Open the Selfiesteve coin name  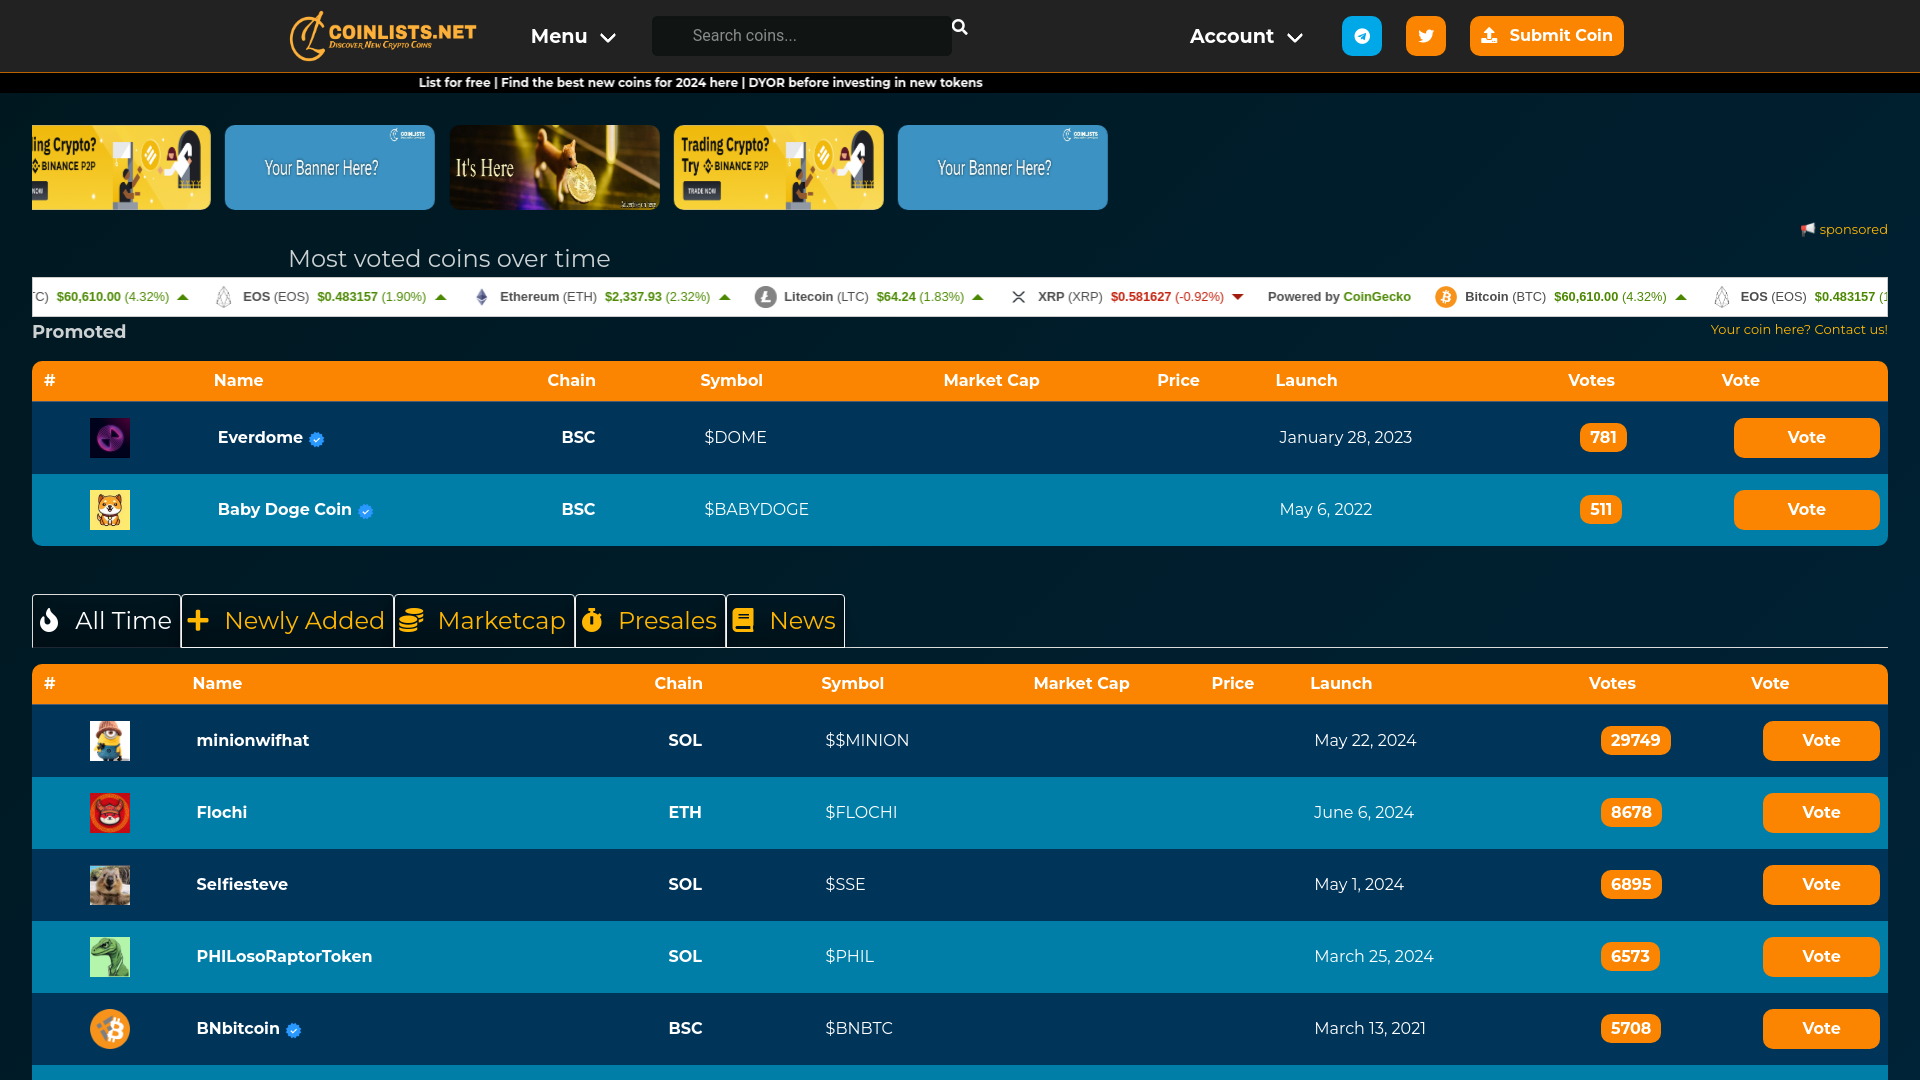(x=241, y=885)
